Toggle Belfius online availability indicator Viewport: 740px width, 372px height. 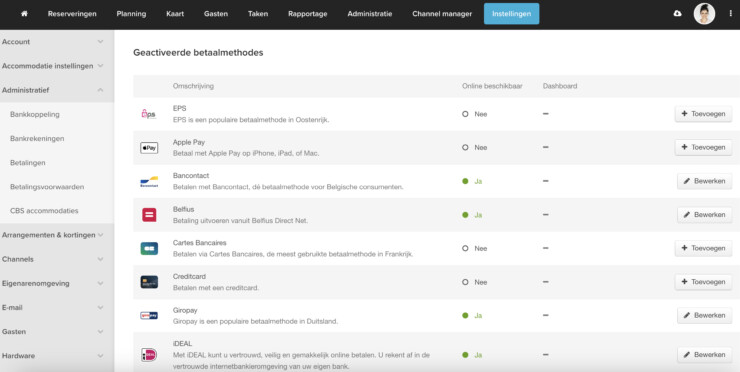click(x=465, y=215)
